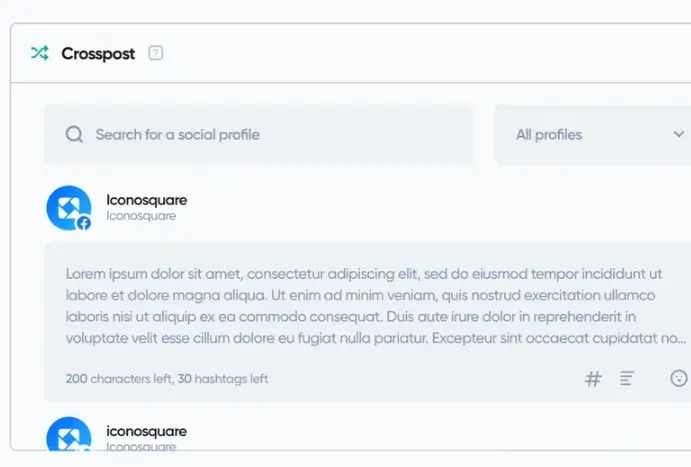Click the text lines formatting icon
This screenshot has height=467, width=691.
click(x=627, y=379)
